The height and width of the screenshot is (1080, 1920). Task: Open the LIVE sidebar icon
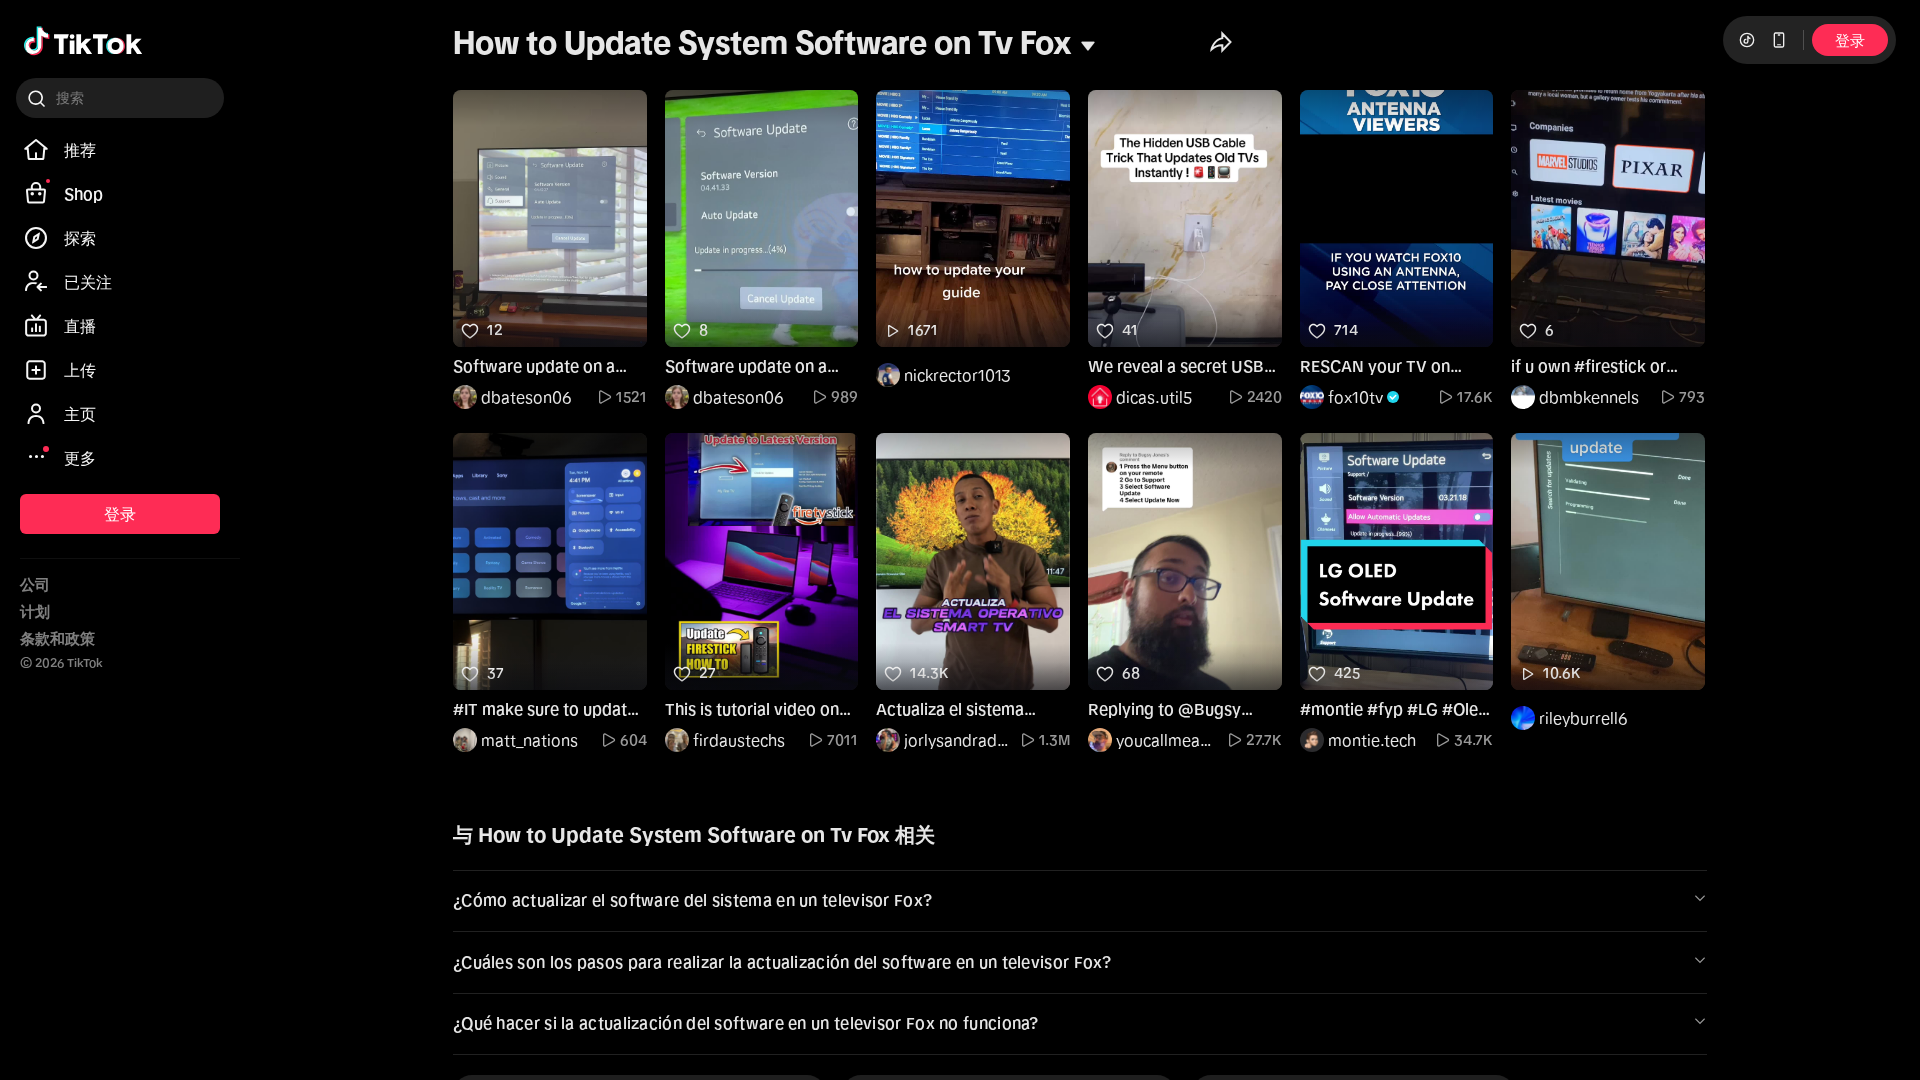(x=36, y=326)
